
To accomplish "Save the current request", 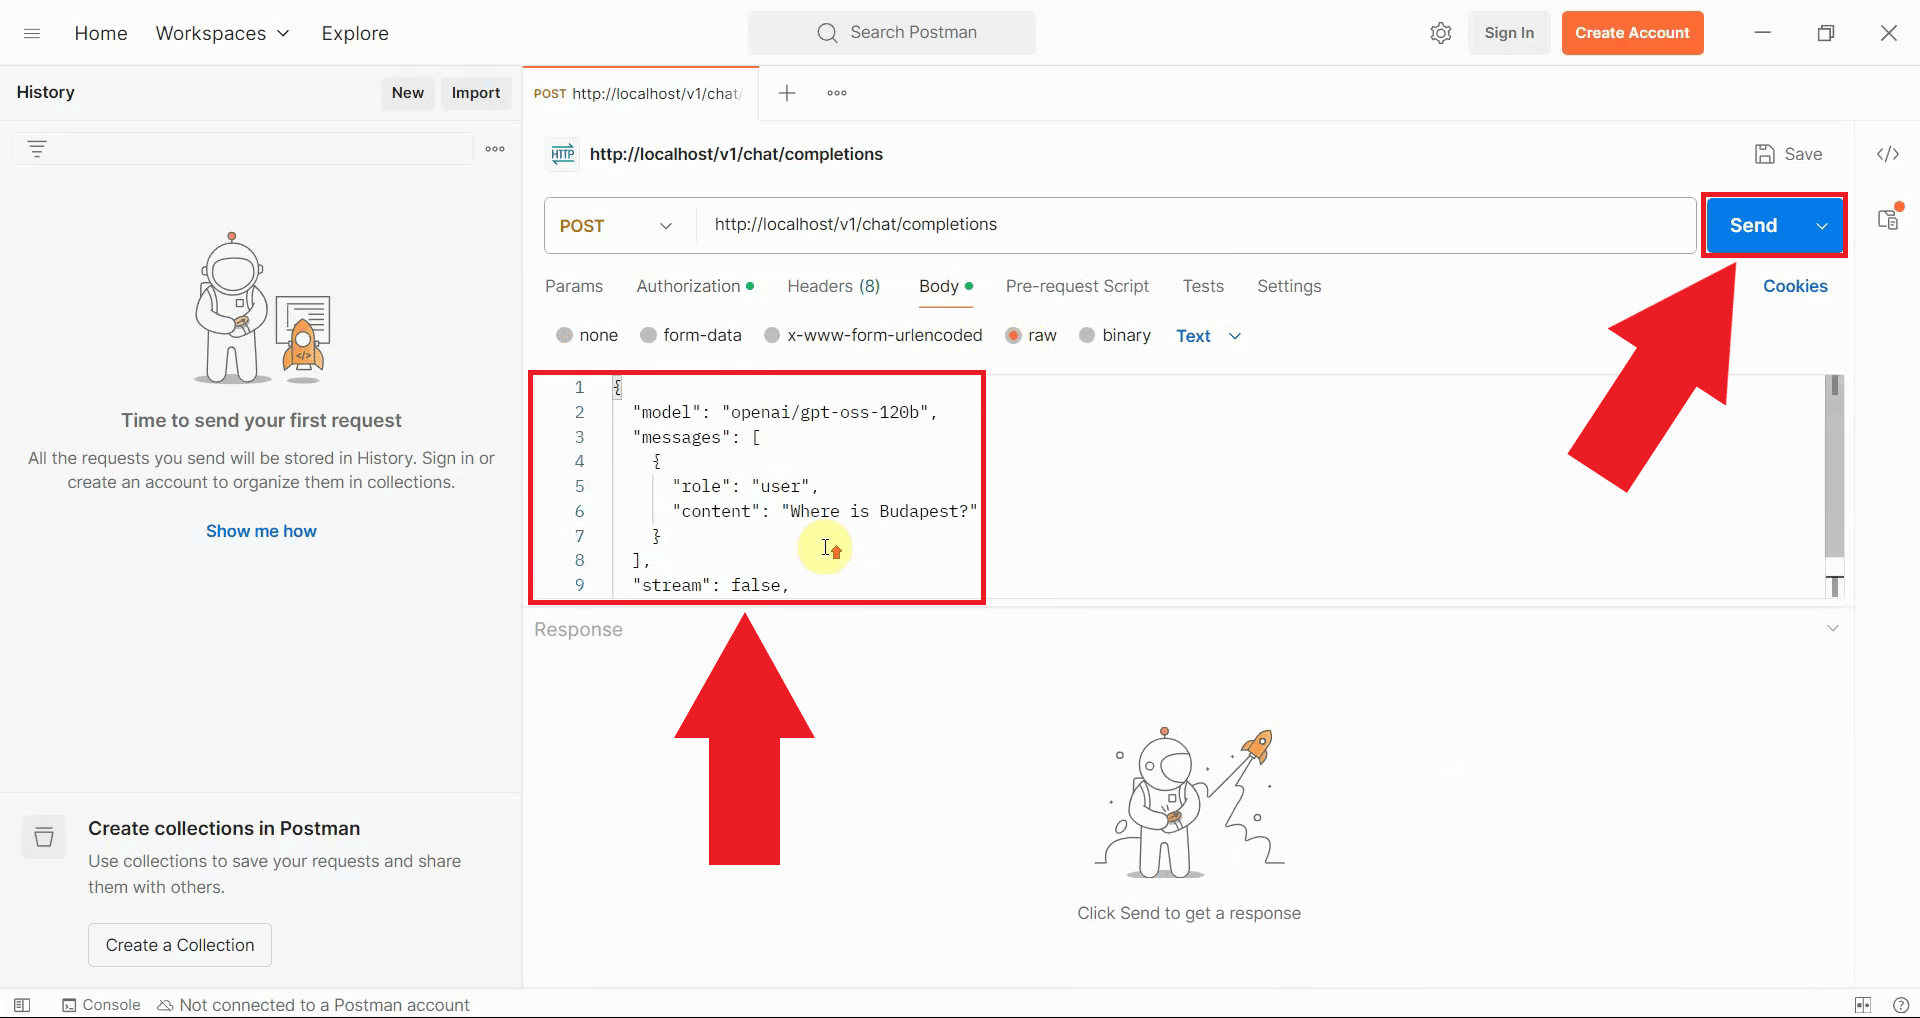I will (1789, 153).
